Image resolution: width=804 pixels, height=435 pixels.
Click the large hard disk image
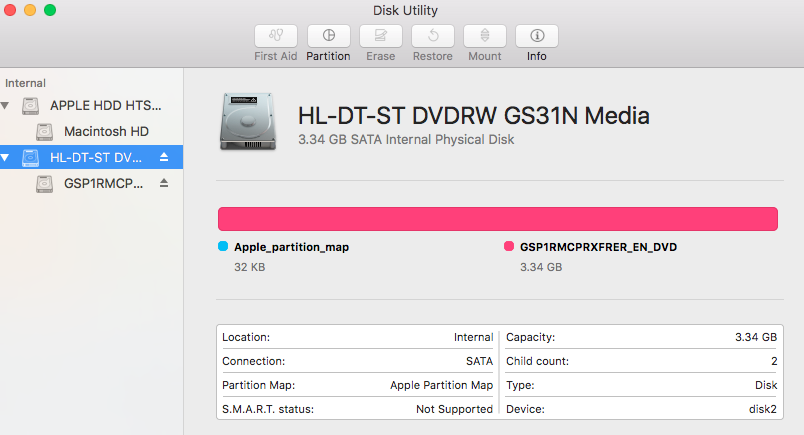(248, 122)
